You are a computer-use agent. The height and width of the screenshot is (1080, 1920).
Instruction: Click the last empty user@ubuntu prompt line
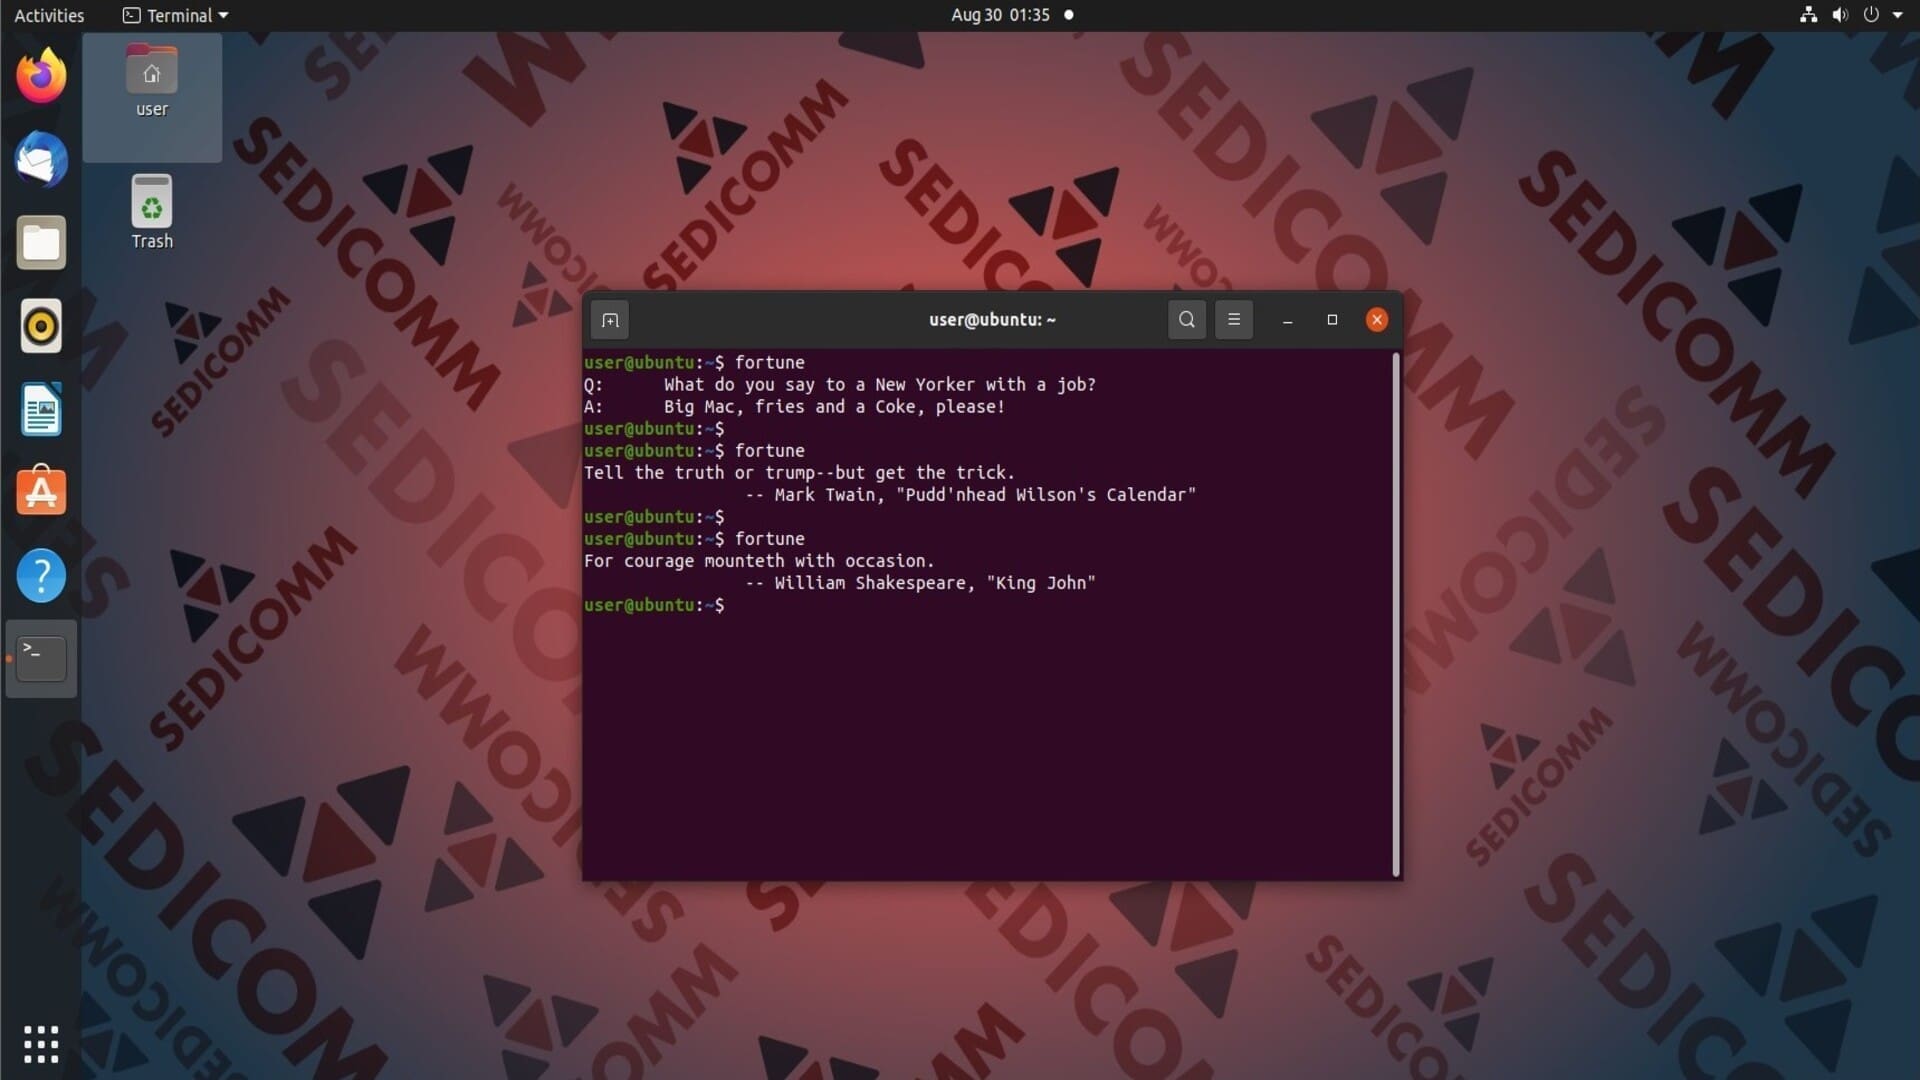pyautogui.click(x=654, y=605)
